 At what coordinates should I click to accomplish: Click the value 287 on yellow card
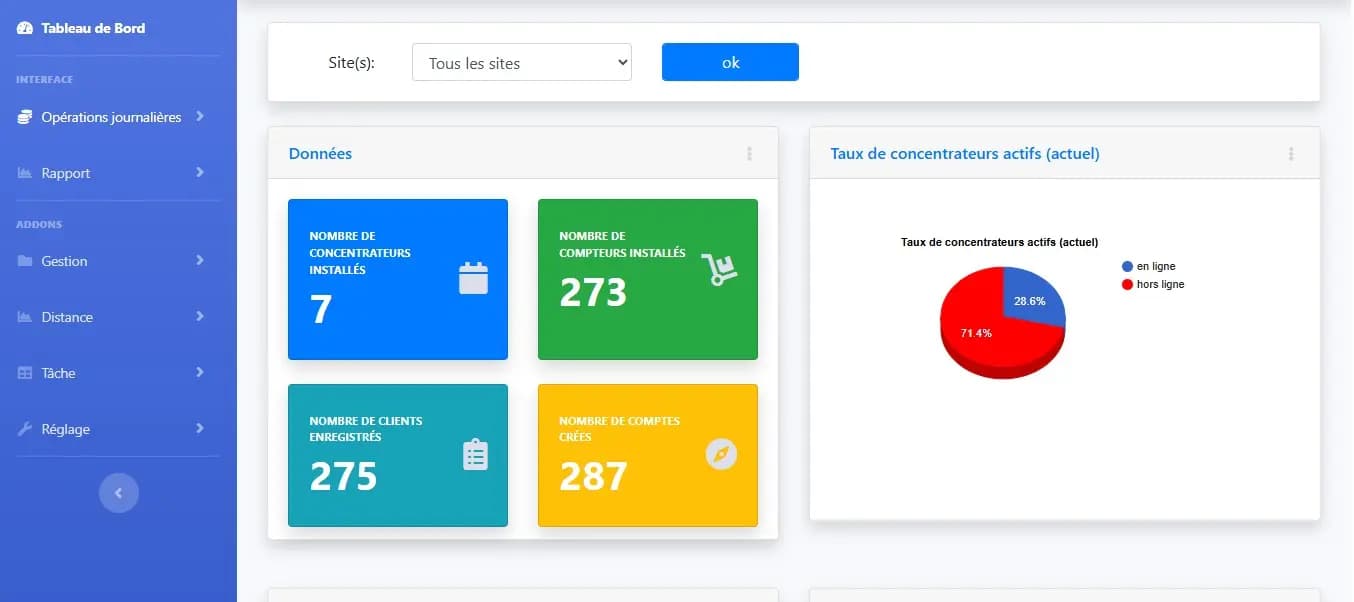[x=593, y=476]
